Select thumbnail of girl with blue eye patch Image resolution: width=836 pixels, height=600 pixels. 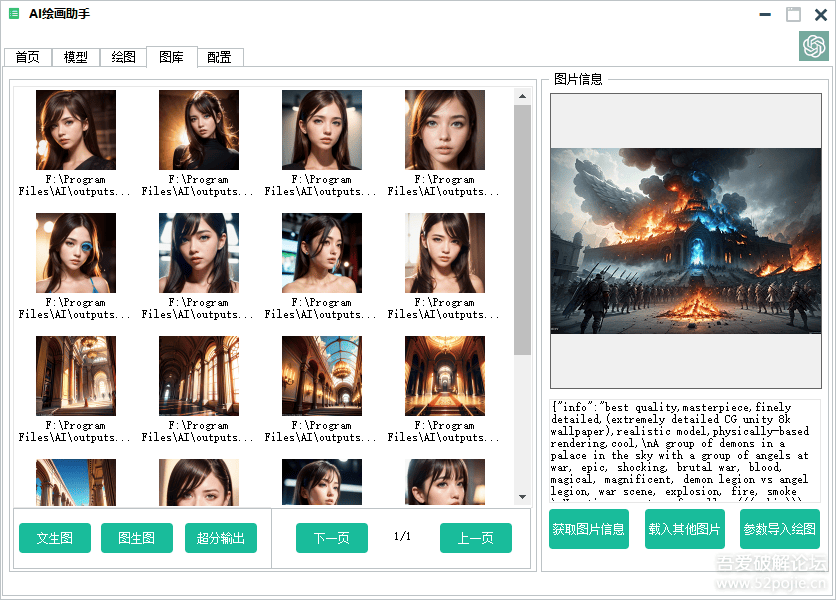coord(76,253)
